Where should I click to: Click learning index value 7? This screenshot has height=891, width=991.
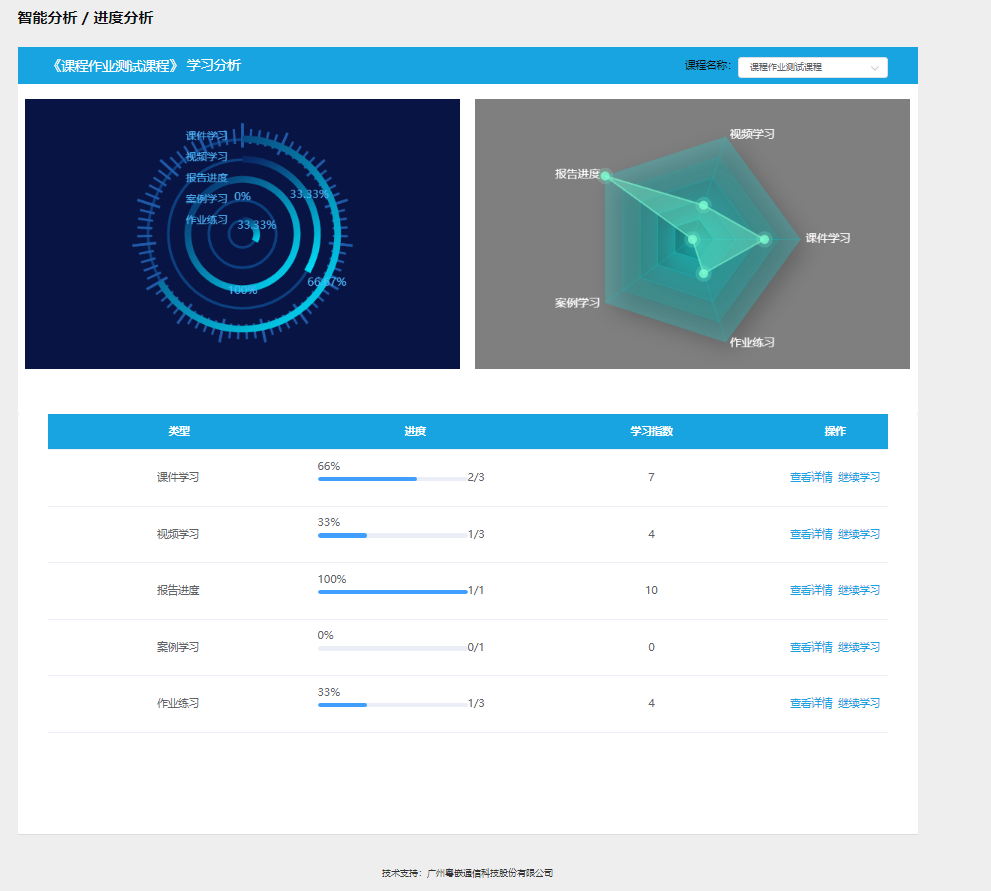click(x=651, y=477)
